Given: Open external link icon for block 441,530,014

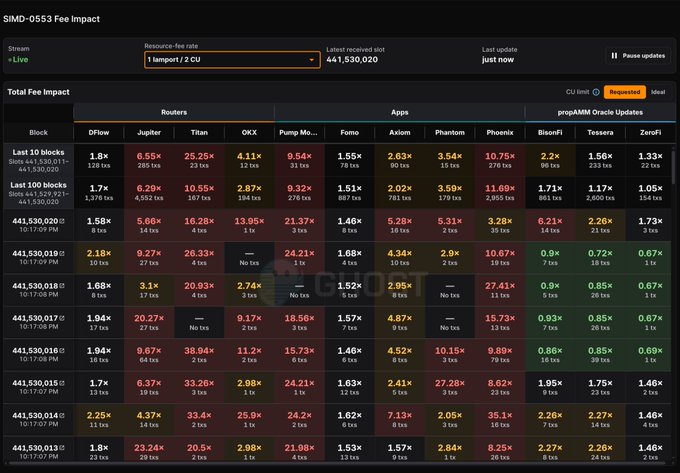Looking at the screenshot, I should (62, 415).
